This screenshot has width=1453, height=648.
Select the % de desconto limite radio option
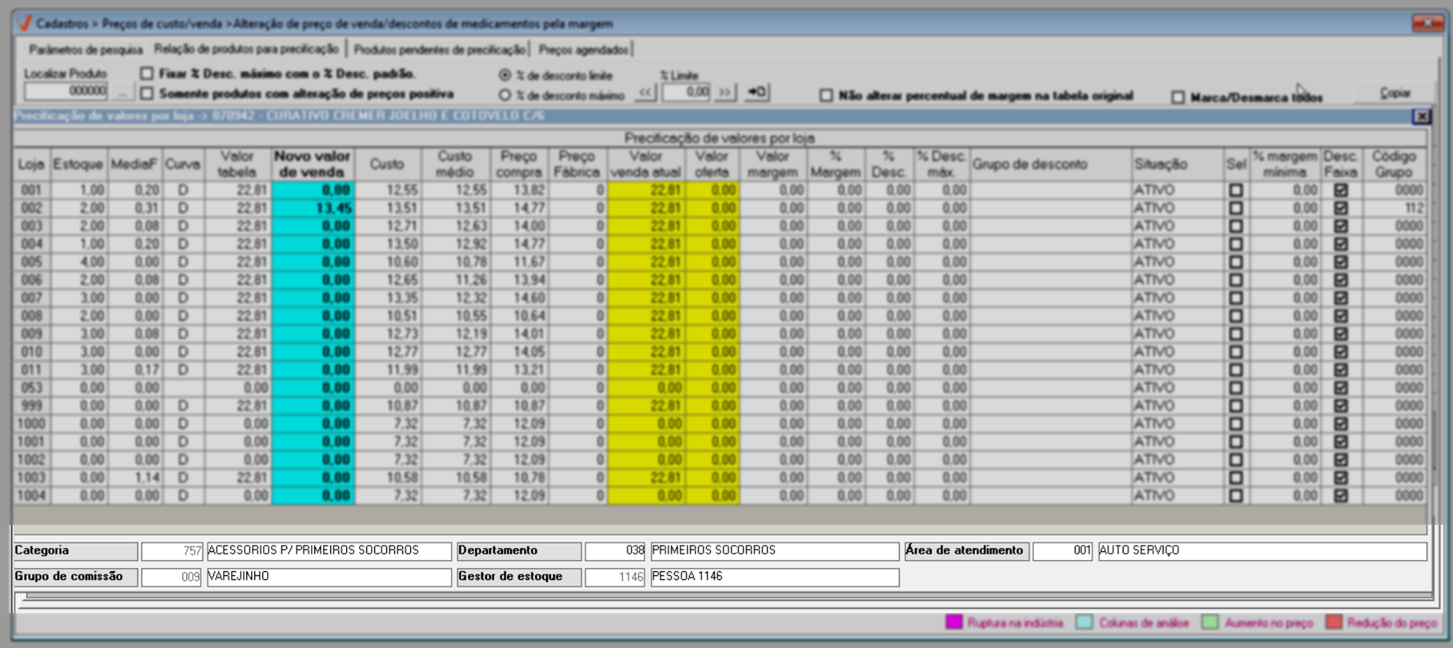(505, 75)
